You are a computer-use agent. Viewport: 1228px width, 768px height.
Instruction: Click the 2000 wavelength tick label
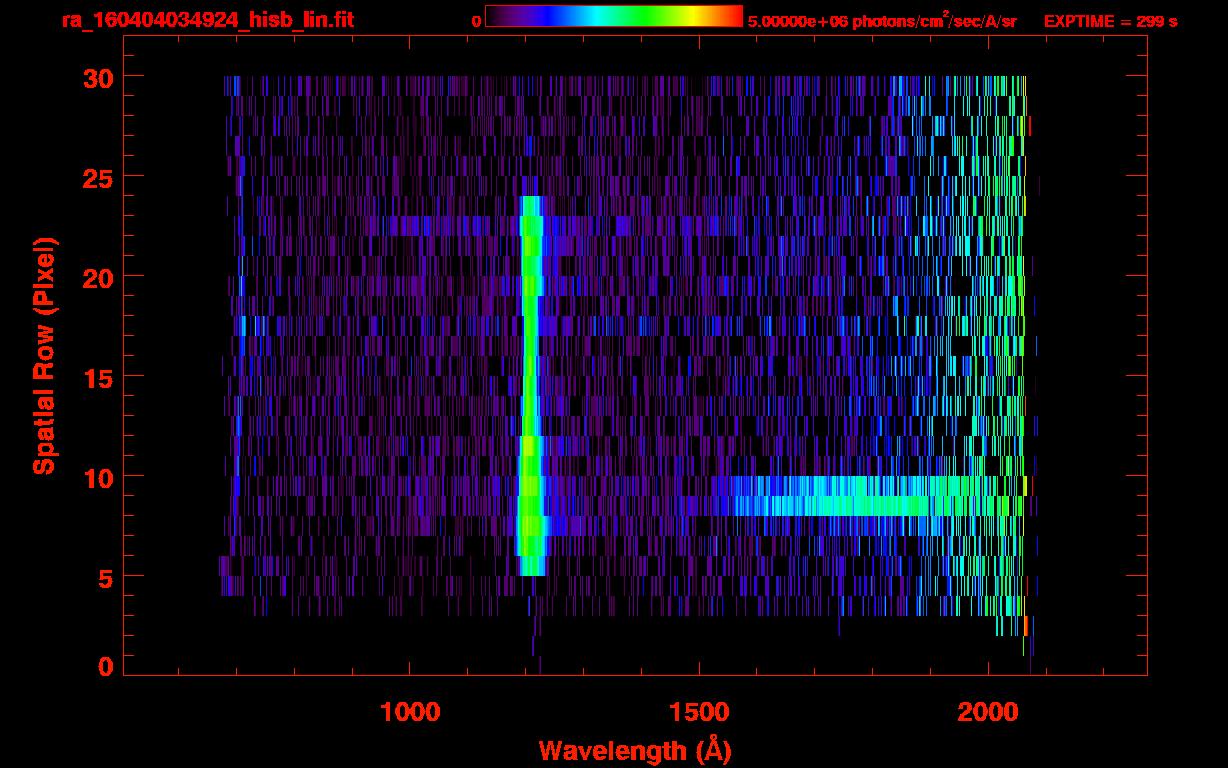click(x=989, y=712)
